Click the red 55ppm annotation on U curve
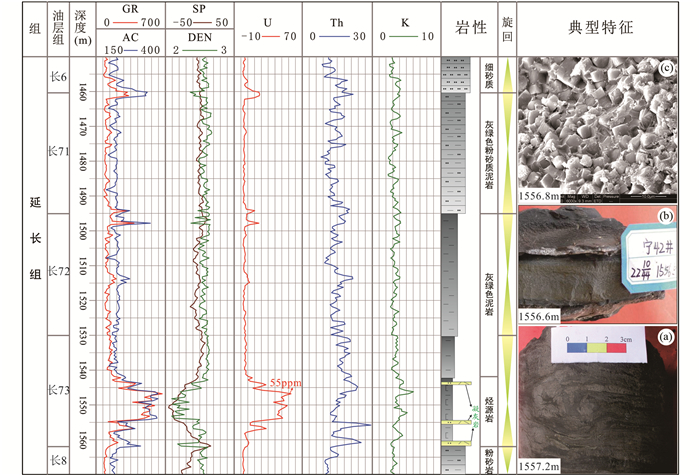The width and height of the screenshot is (700, 475). pos(284,383)
